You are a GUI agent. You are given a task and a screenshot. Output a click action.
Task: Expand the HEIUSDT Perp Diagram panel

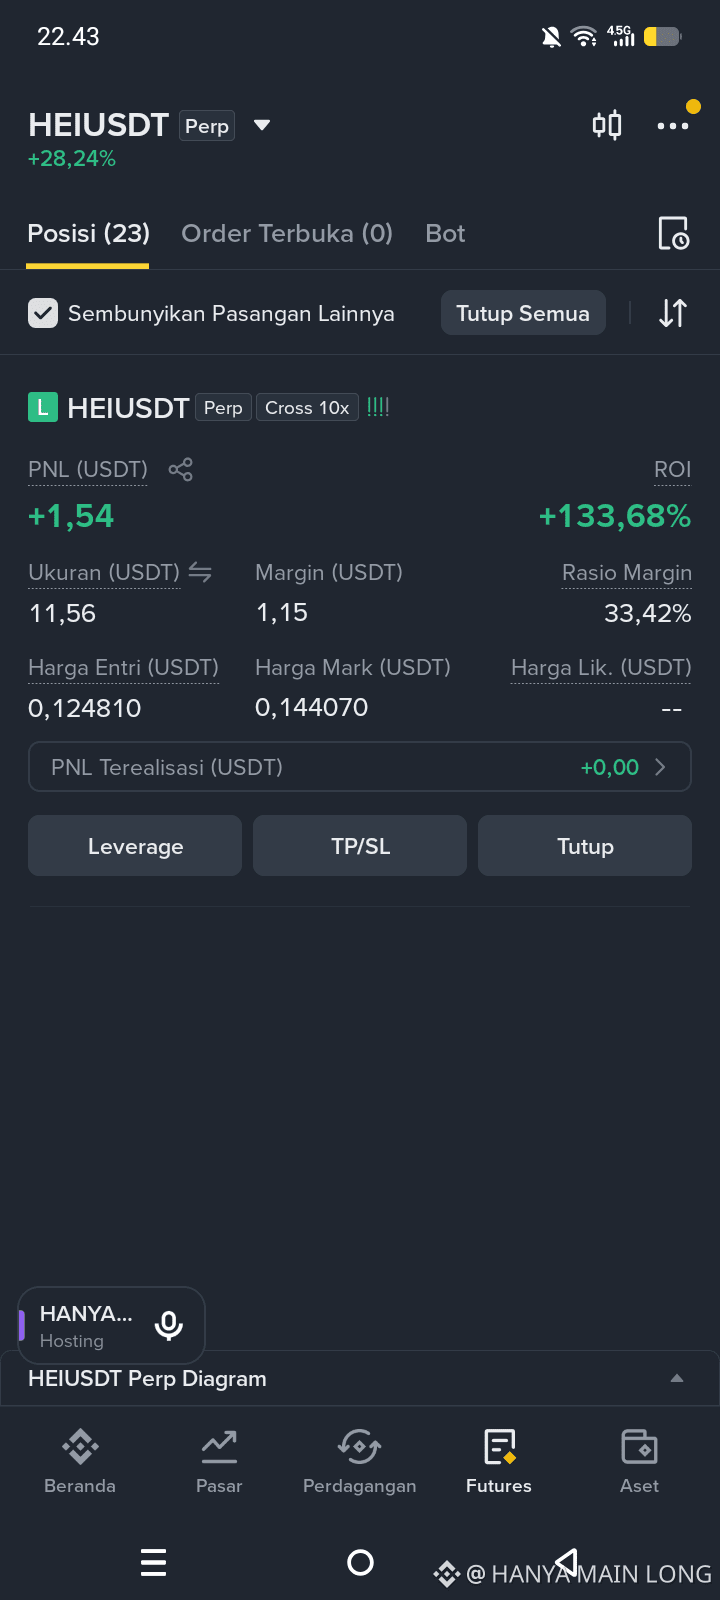point(677,1378)
